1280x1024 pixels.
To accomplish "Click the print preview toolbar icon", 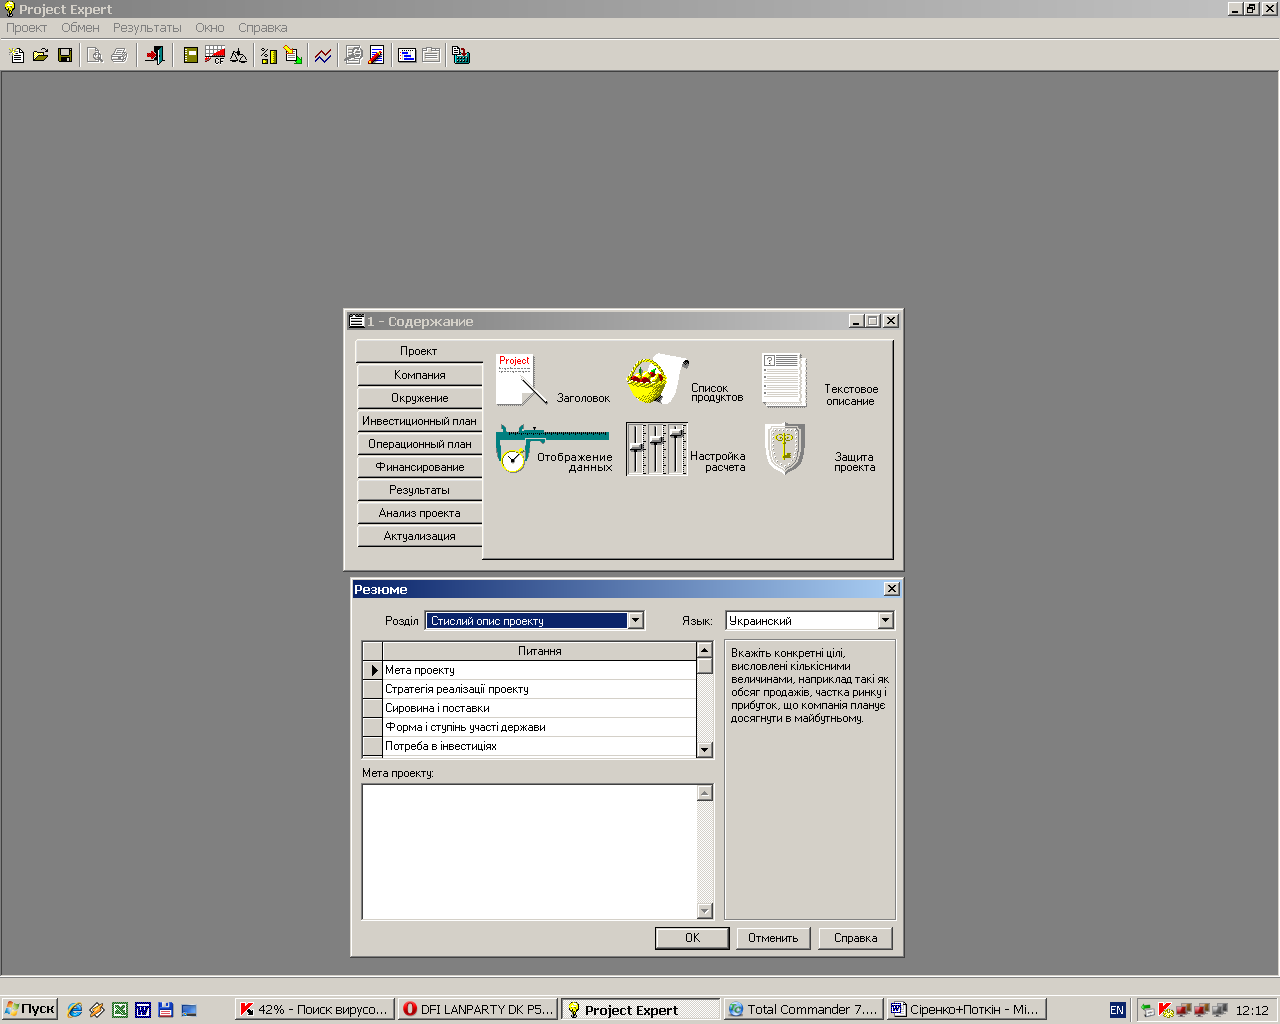I will coord(95,56).
